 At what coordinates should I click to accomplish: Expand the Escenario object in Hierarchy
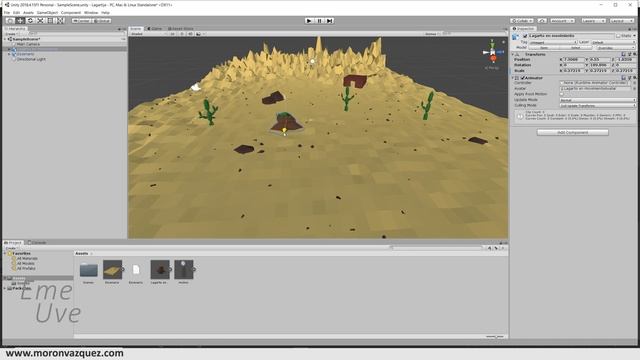click(9, 54)
